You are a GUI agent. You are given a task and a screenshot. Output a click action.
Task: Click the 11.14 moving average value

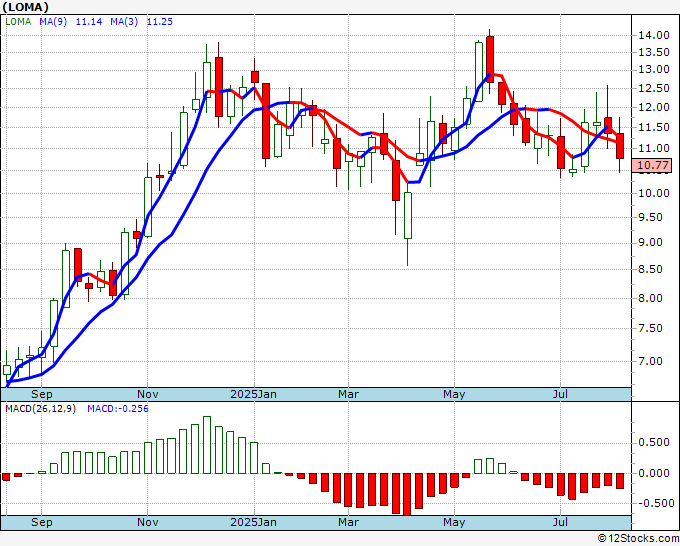point(89,22)
